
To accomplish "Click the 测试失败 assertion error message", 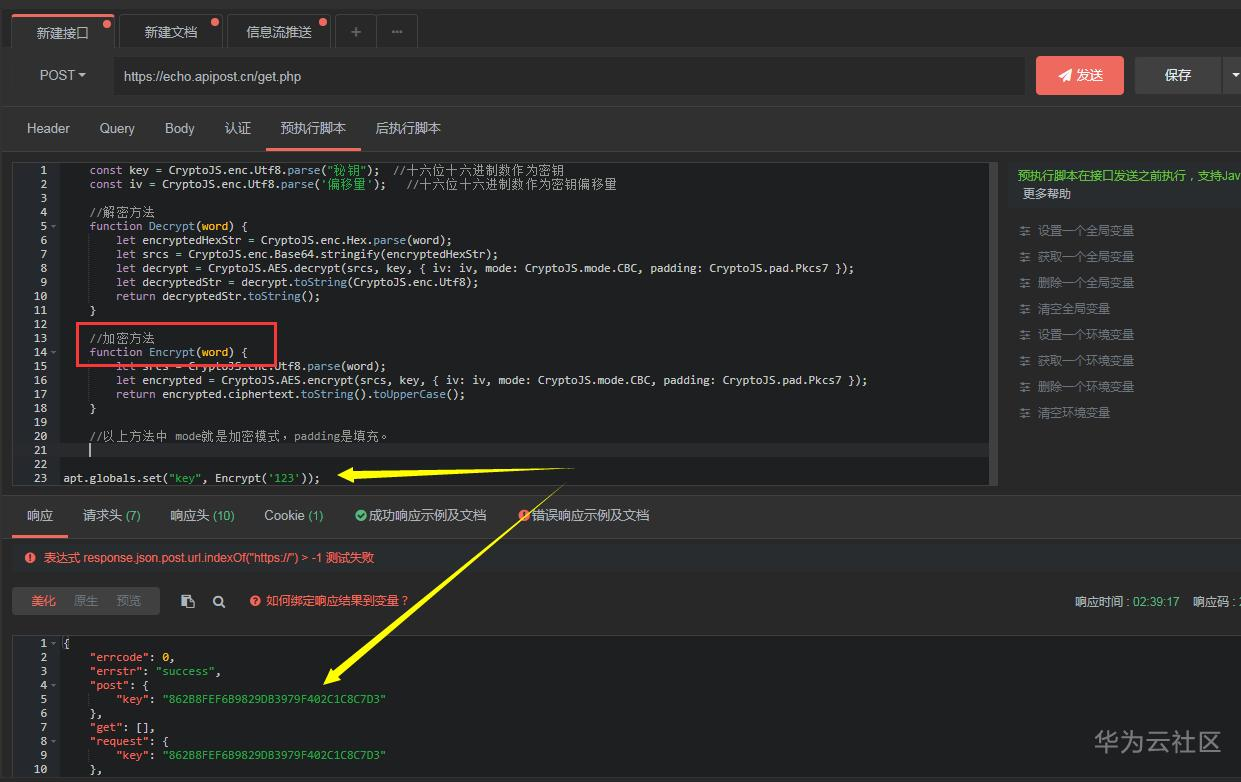I will click(x=208, y=558).
